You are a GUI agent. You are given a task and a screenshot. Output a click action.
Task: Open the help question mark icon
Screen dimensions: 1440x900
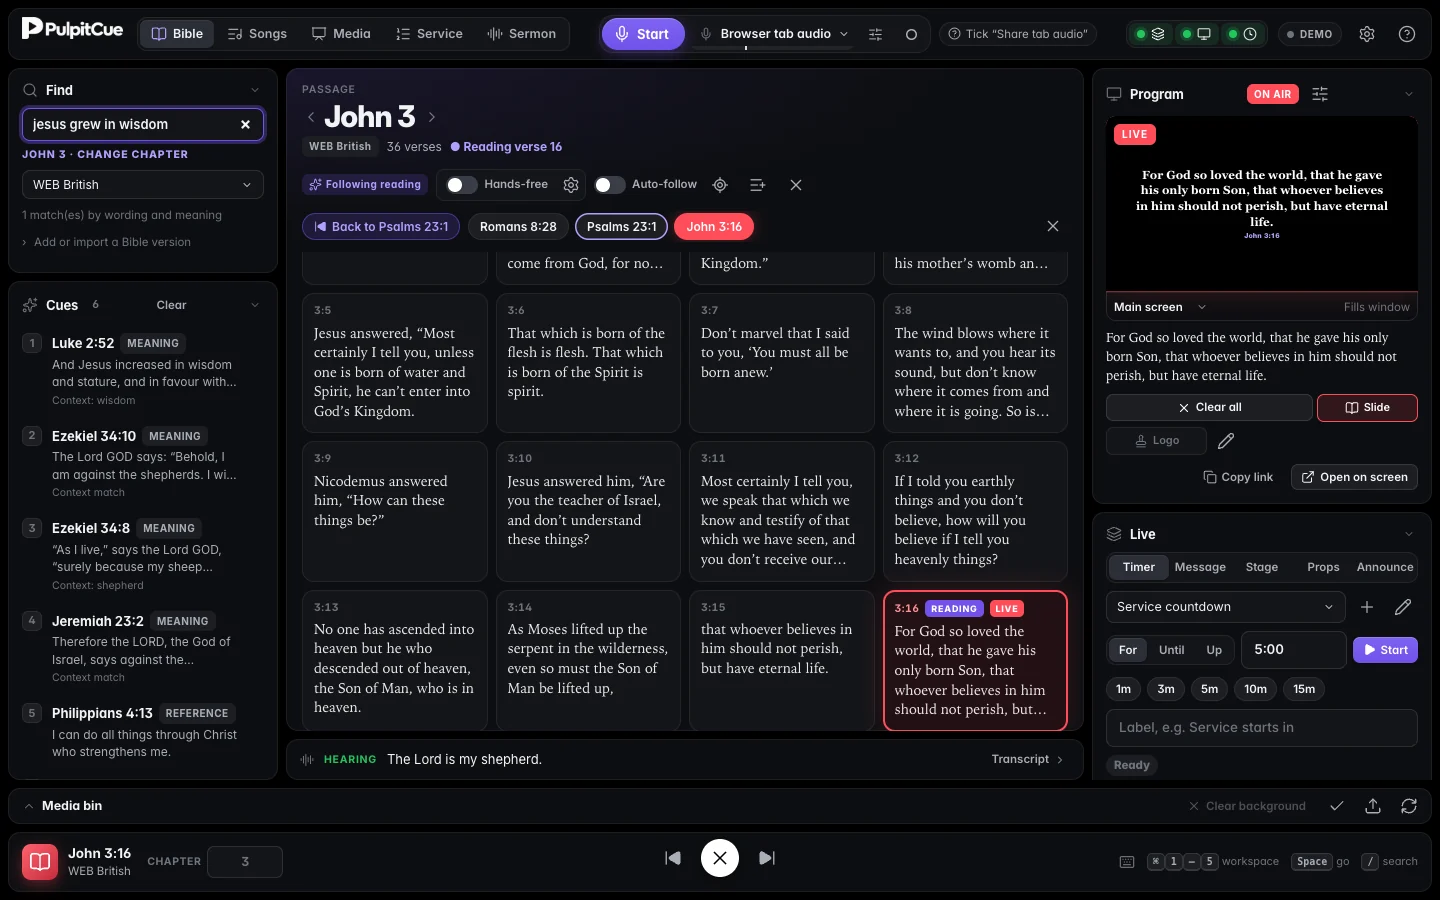point(1407,34)
